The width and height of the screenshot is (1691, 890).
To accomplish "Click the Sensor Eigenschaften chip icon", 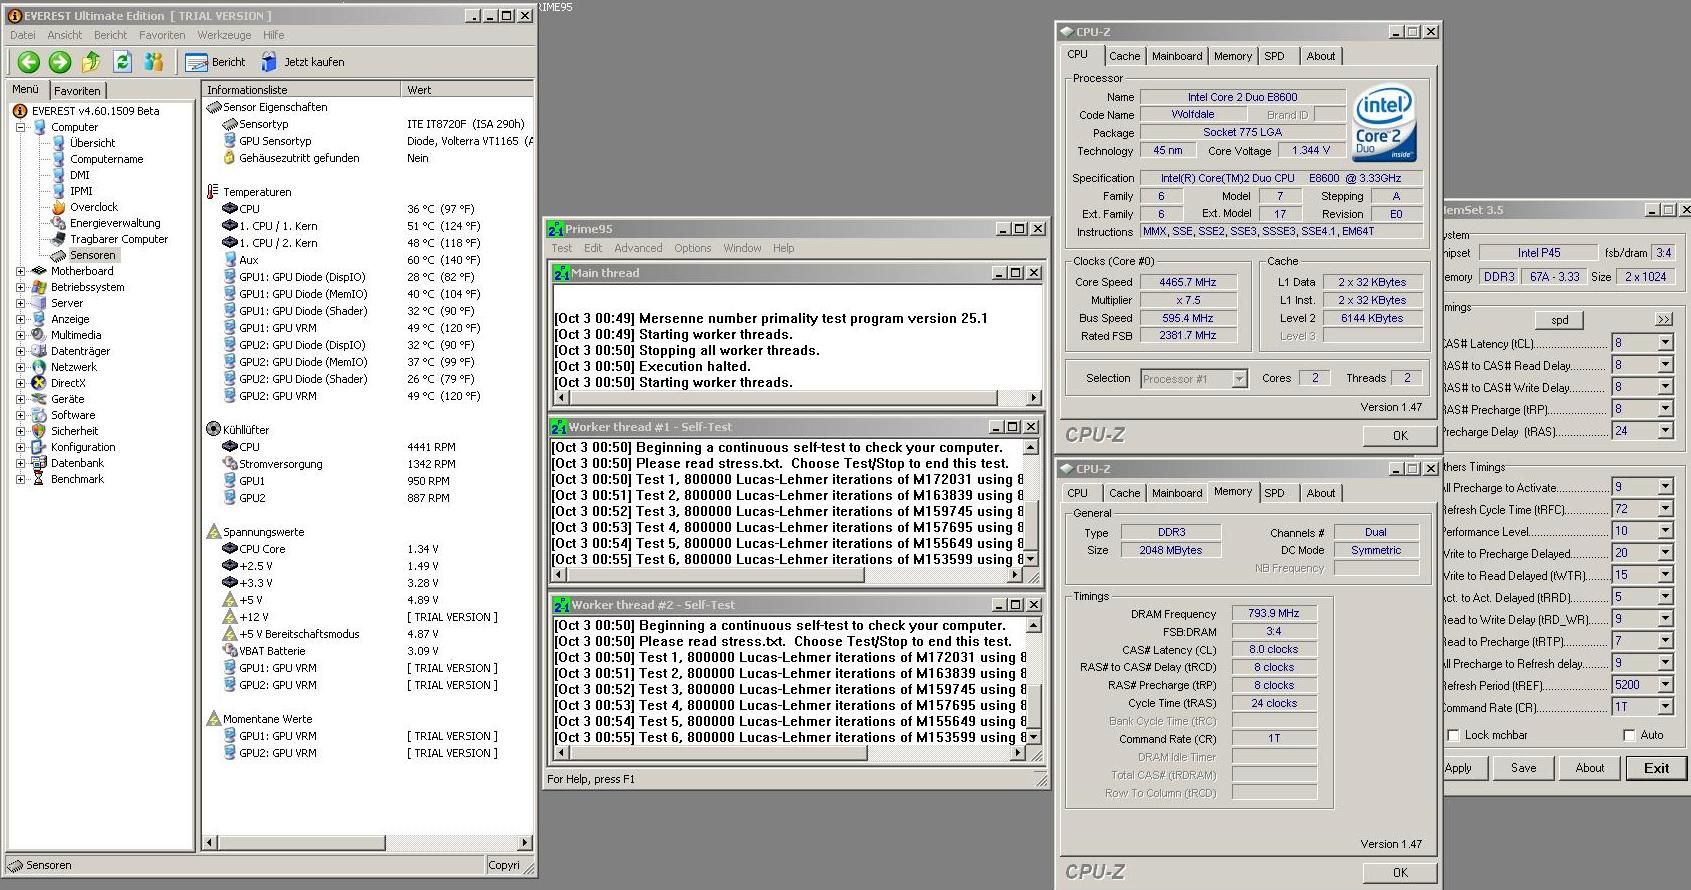I will click(x=213, y=107).
